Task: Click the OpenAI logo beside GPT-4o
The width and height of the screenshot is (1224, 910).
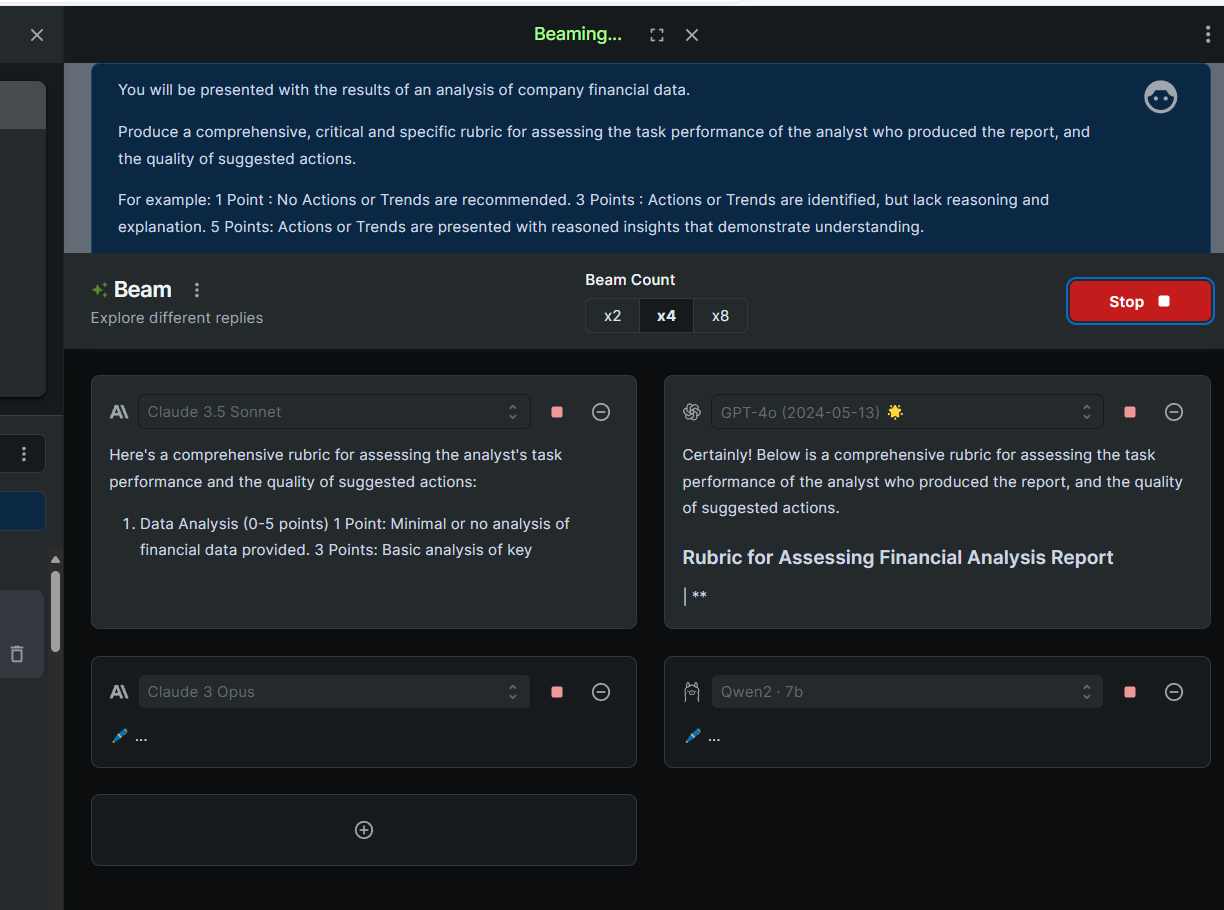Action: (691, 411)
